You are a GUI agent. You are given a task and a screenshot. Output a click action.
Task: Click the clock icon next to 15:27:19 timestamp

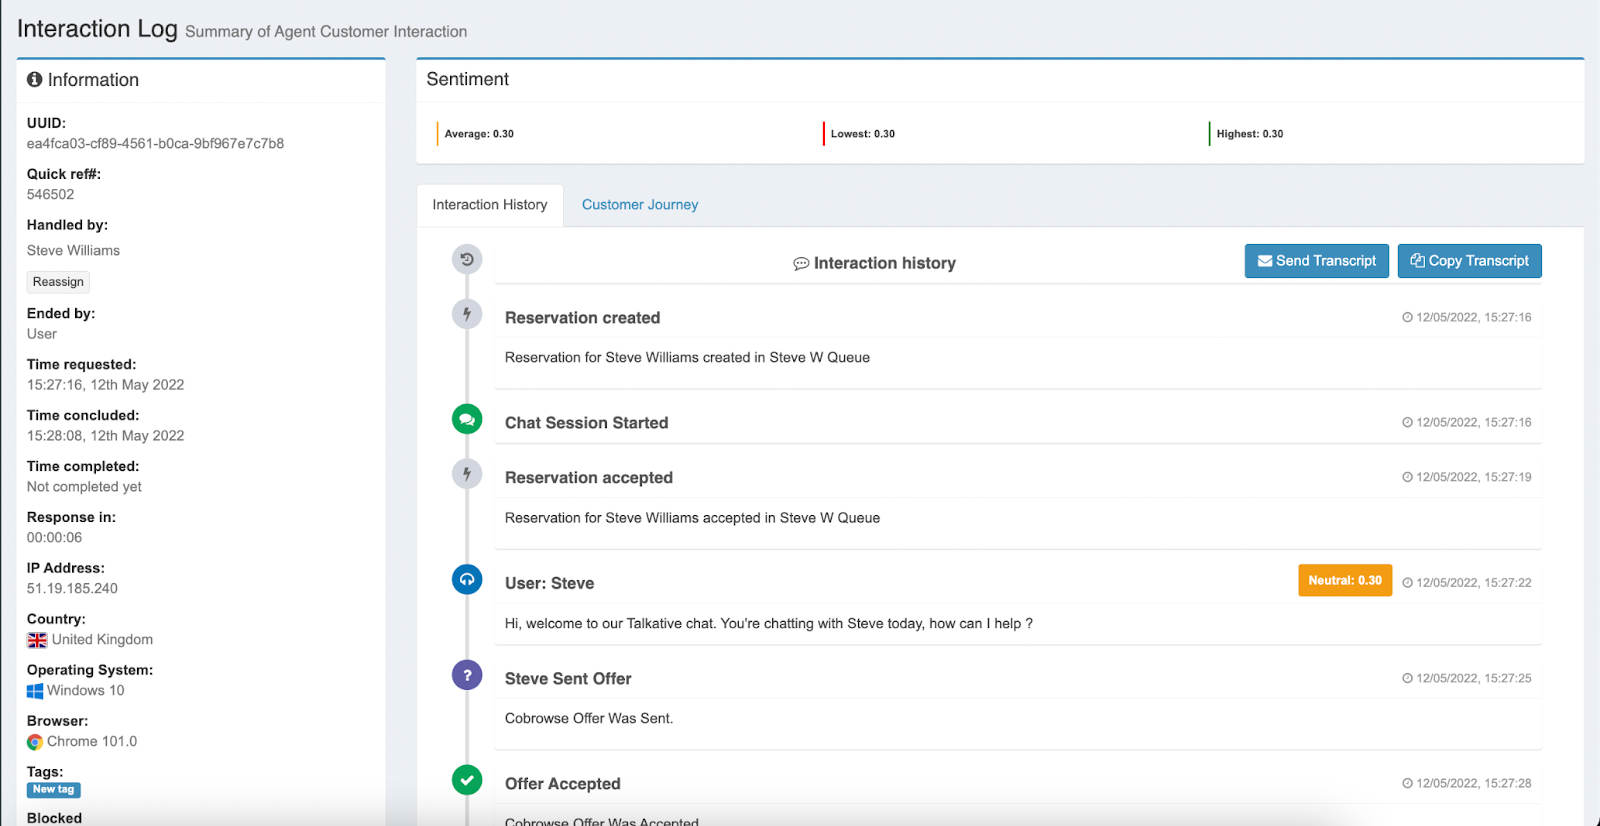tap(1407, 477)
